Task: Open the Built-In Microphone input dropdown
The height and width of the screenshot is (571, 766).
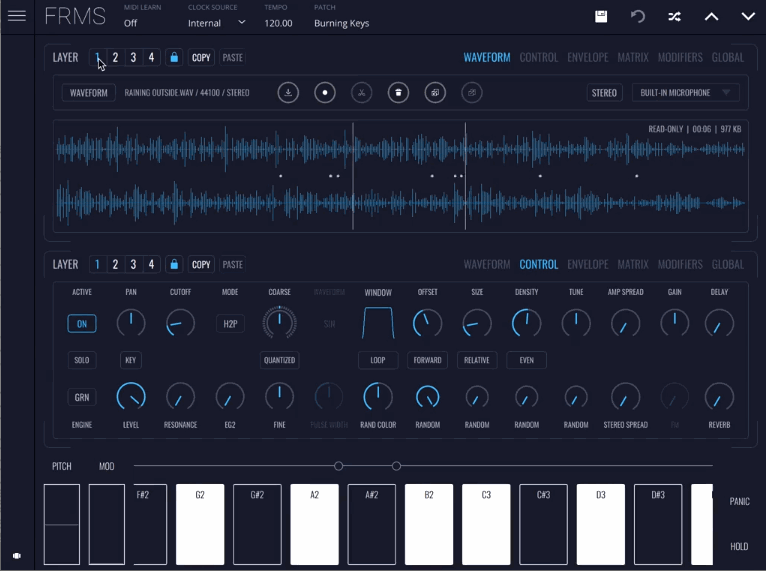Action: [685, 93]
